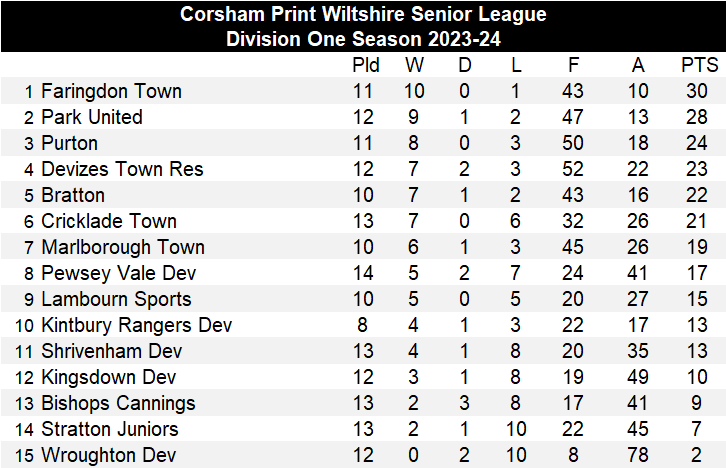Click the Division One Season 2023-24 subtitle
The width and height of the screenshot is (726, 468).
363,39
